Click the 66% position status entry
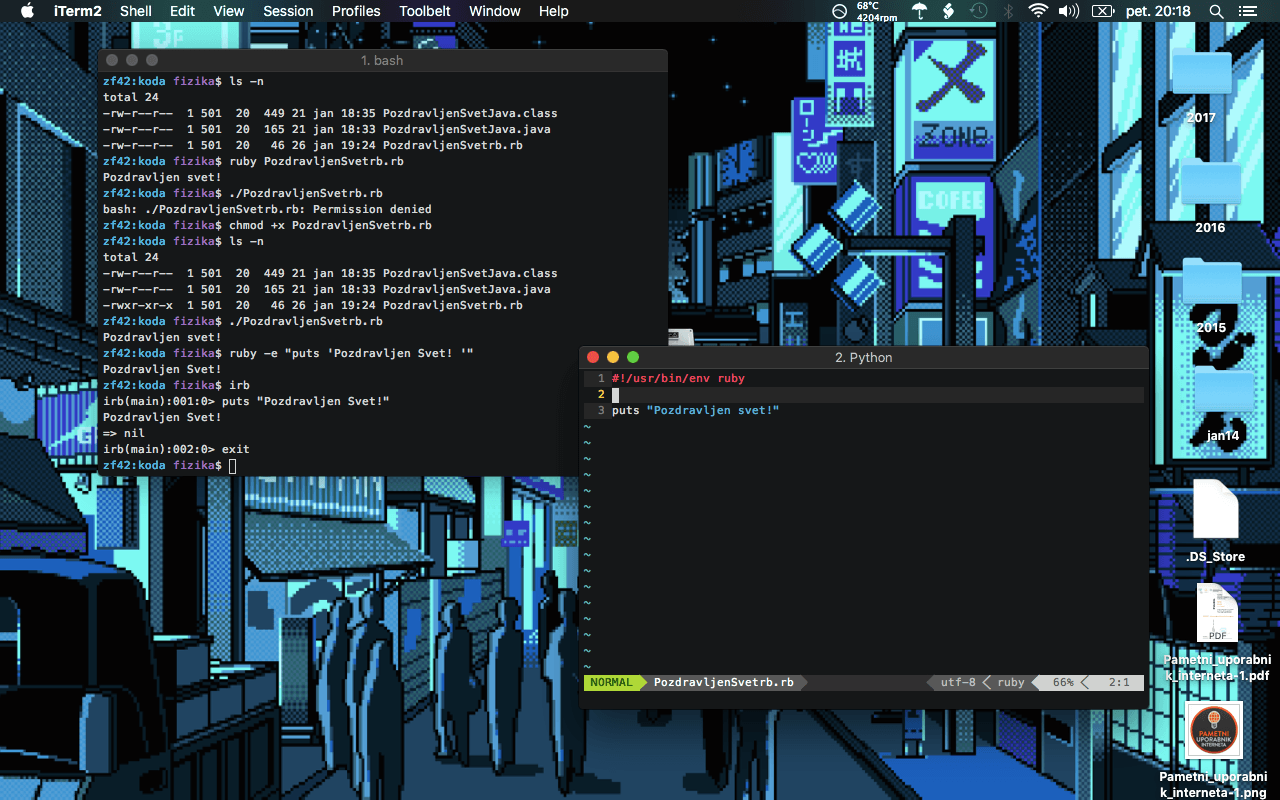The image size is (1280, 800). click(x=1063, y=683)
